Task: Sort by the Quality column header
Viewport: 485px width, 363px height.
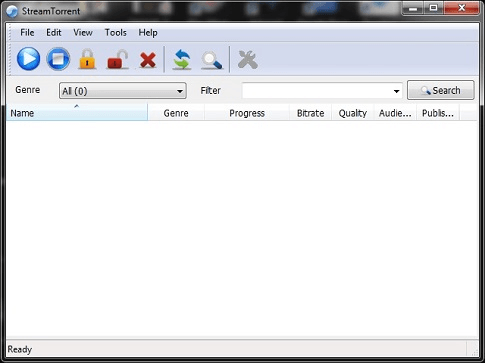Action: pos(353,113)
